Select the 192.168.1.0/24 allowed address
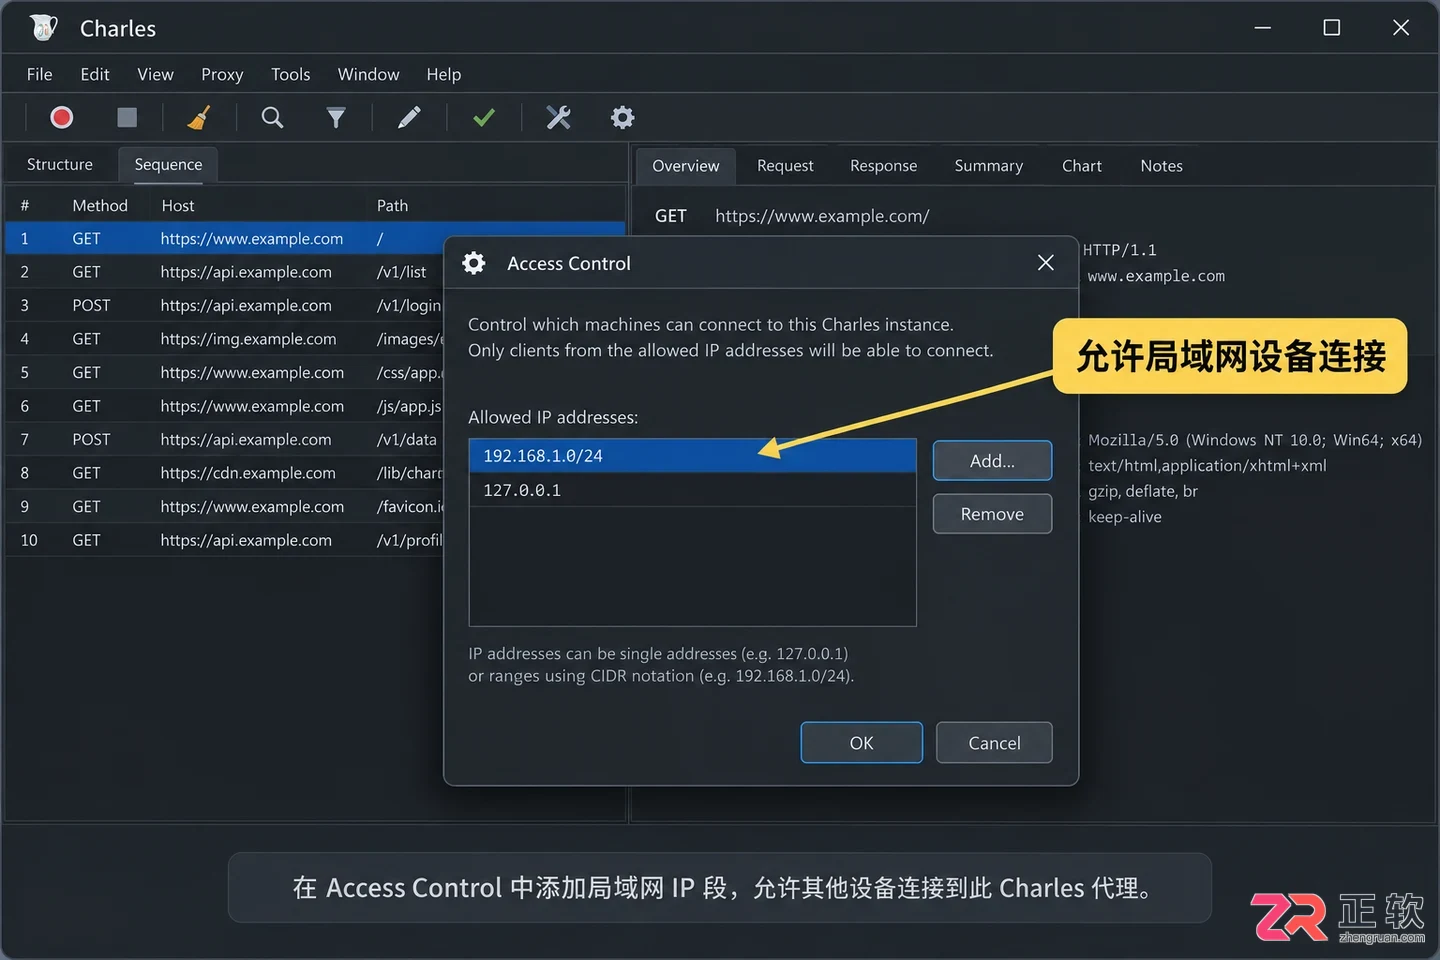The width and height of the screenshot is (1440, 960). point(692,456)
